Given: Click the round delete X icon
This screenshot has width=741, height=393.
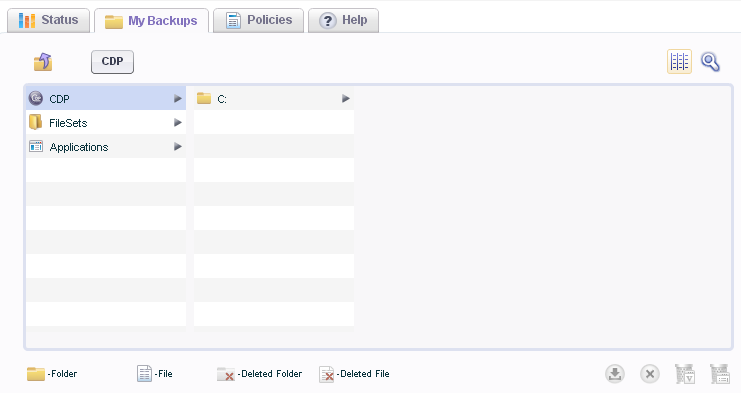Looking at the screenshot, I should pyautogui.click(x=650, y=374).
